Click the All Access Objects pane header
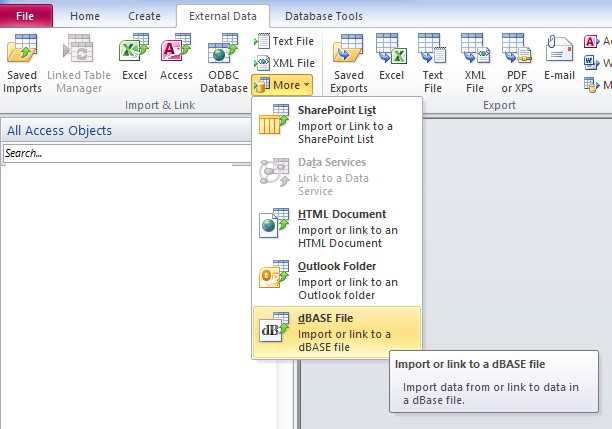612x429 pixels. (x=126, y=130)
